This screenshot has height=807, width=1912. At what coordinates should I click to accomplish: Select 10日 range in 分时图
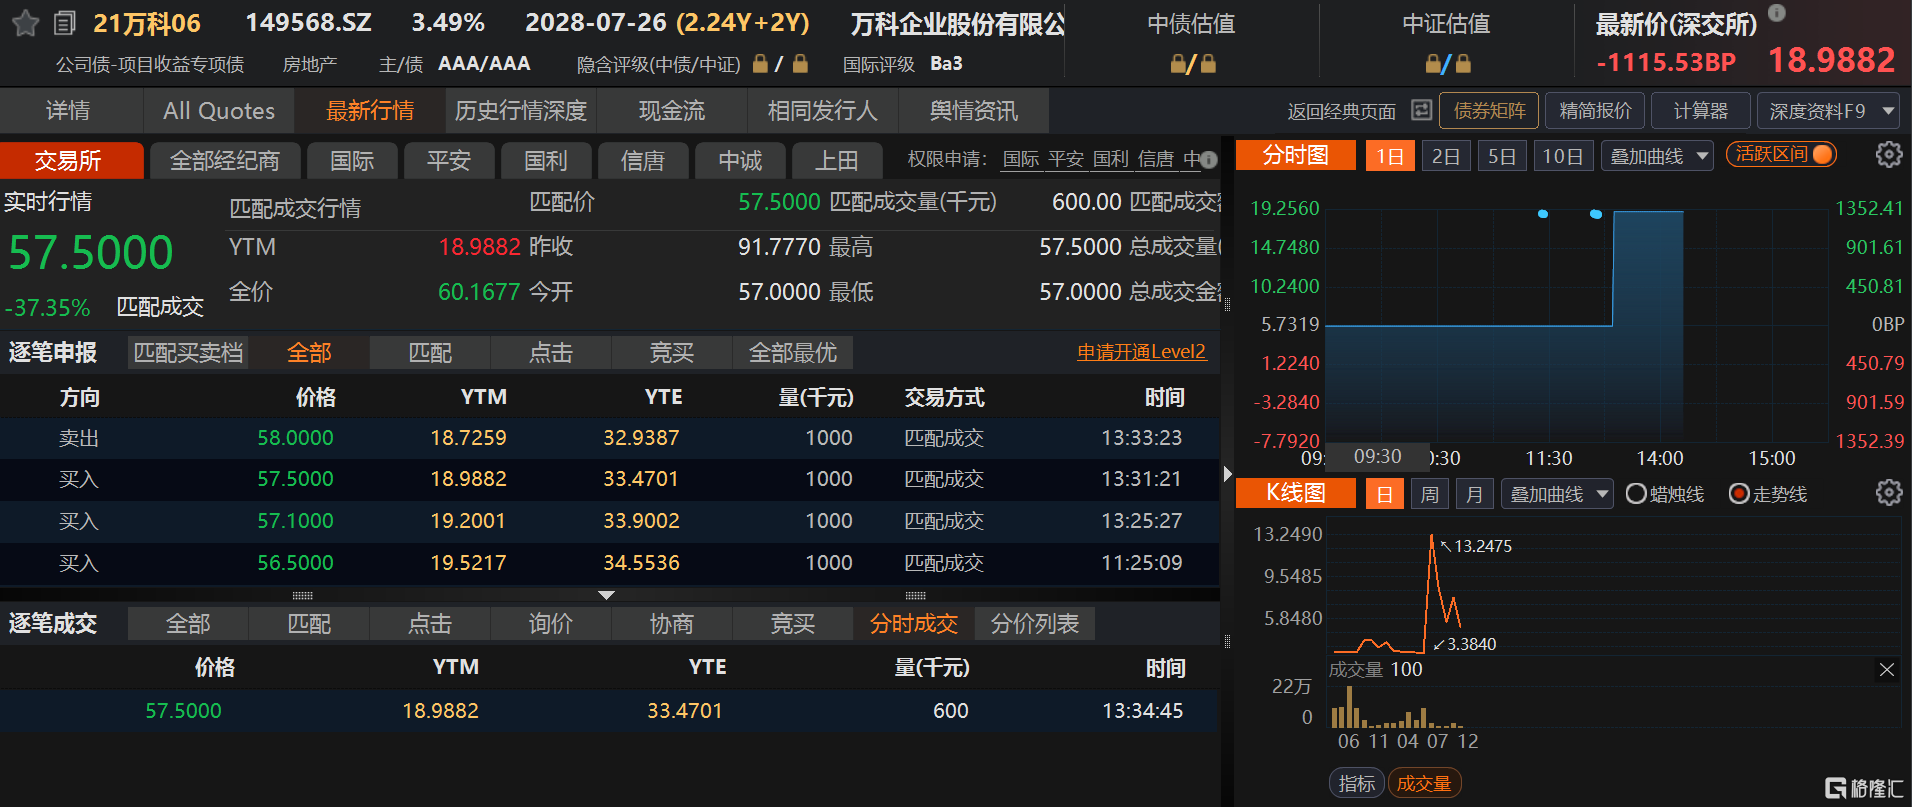[1563, 157]
